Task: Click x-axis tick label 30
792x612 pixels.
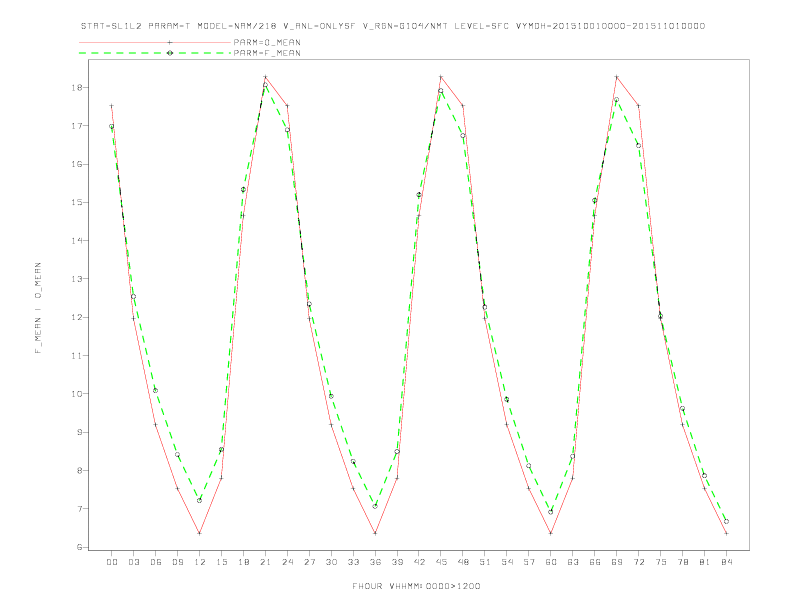Action: tap(331, 562)
